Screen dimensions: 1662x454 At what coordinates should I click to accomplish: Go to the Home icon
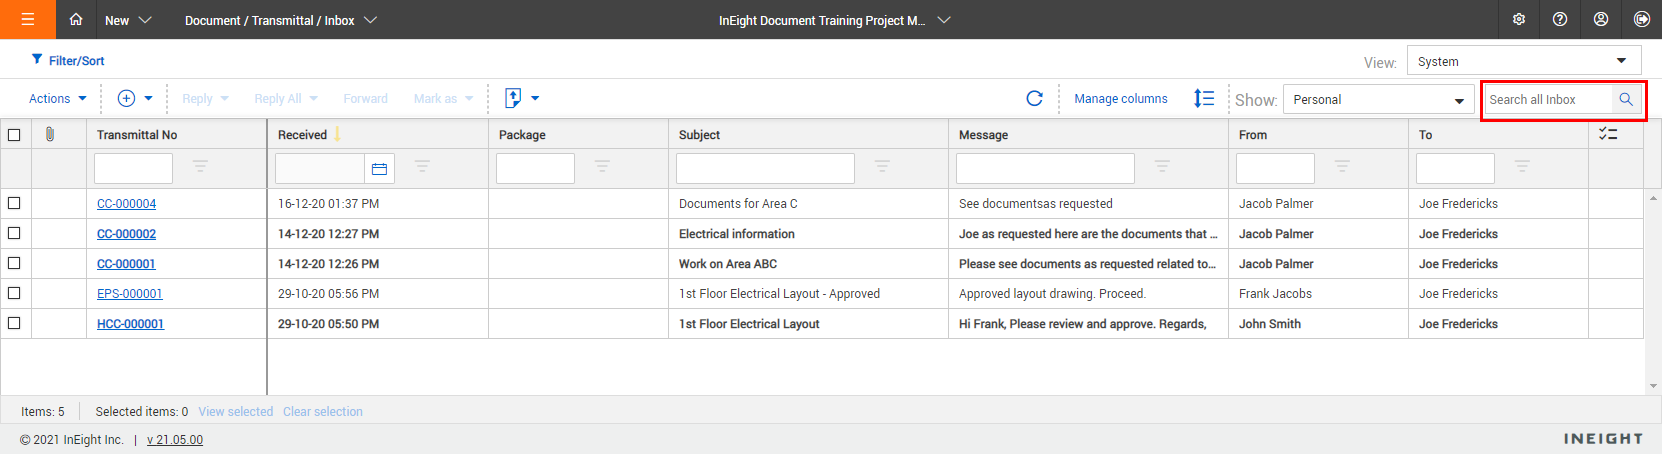pyautogui.click(x=76, y=20)
